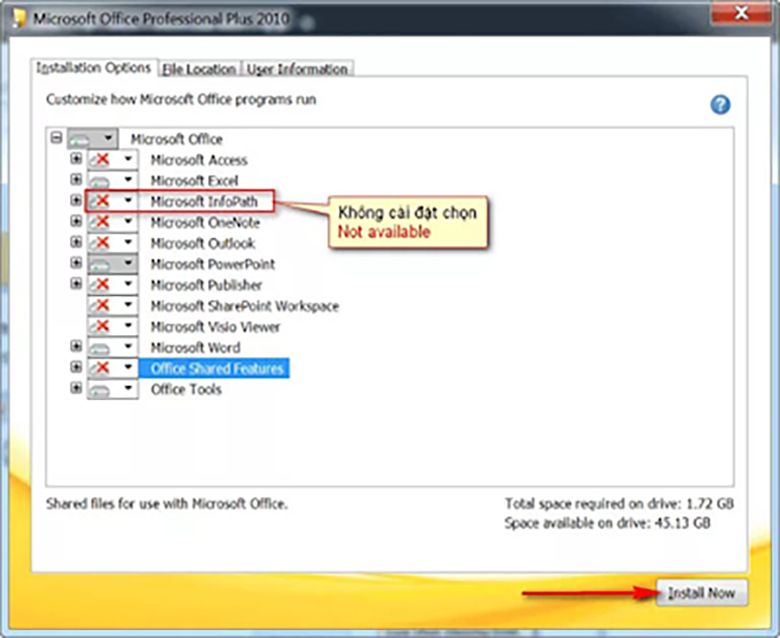Expand the Office Shared Features node

[76, 368]
